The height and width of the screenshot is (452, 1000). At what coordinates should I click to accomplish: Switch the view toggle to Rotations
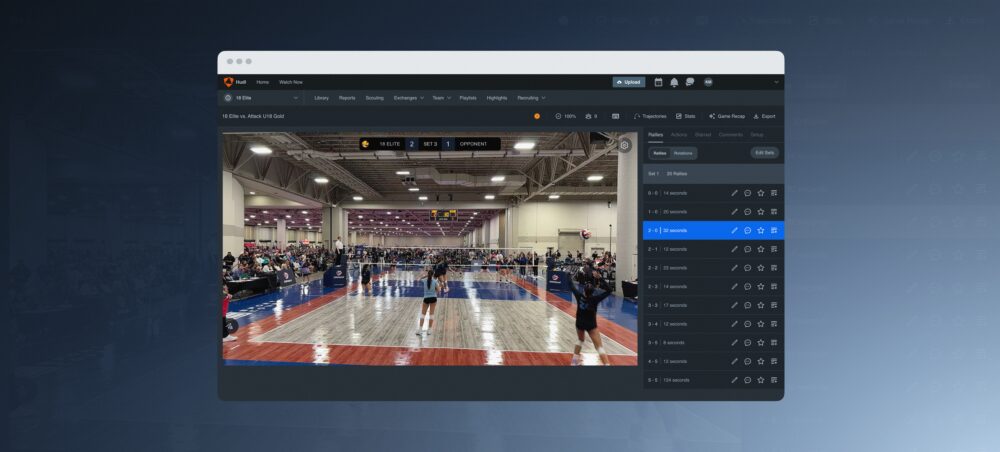pos(683,153)
